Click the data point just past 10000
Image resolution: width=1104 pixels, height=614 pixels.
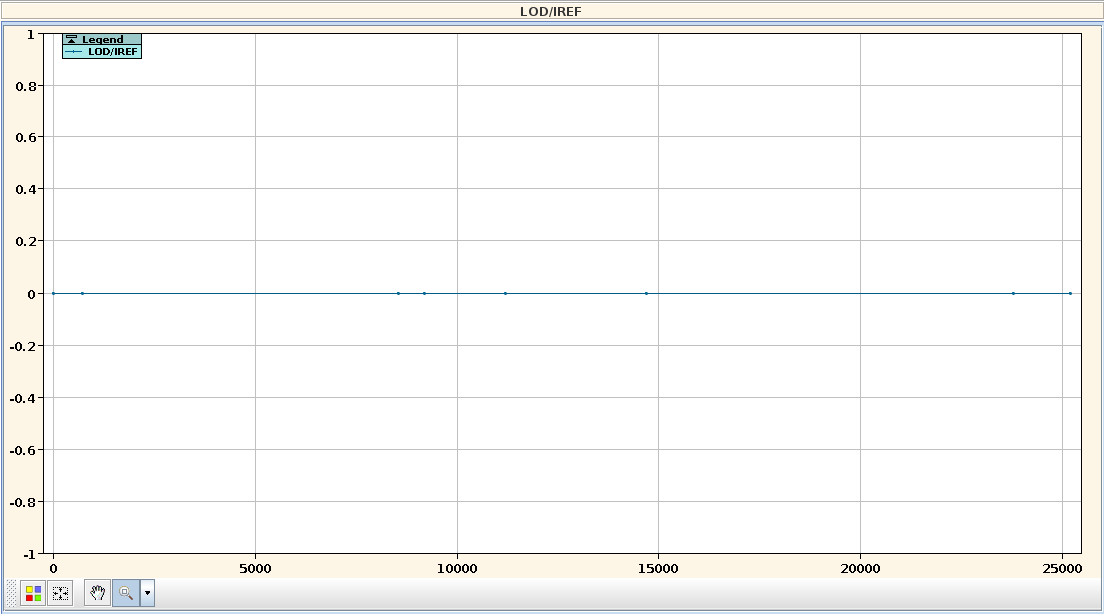tap(505, 293)
